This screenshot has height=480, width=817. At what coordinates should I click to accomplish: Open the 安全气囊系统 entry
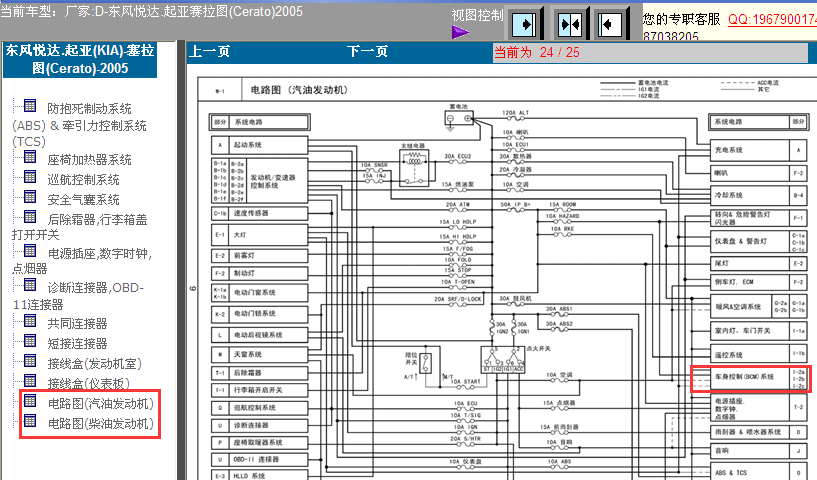pyautogui.click(x=83, y=200)
